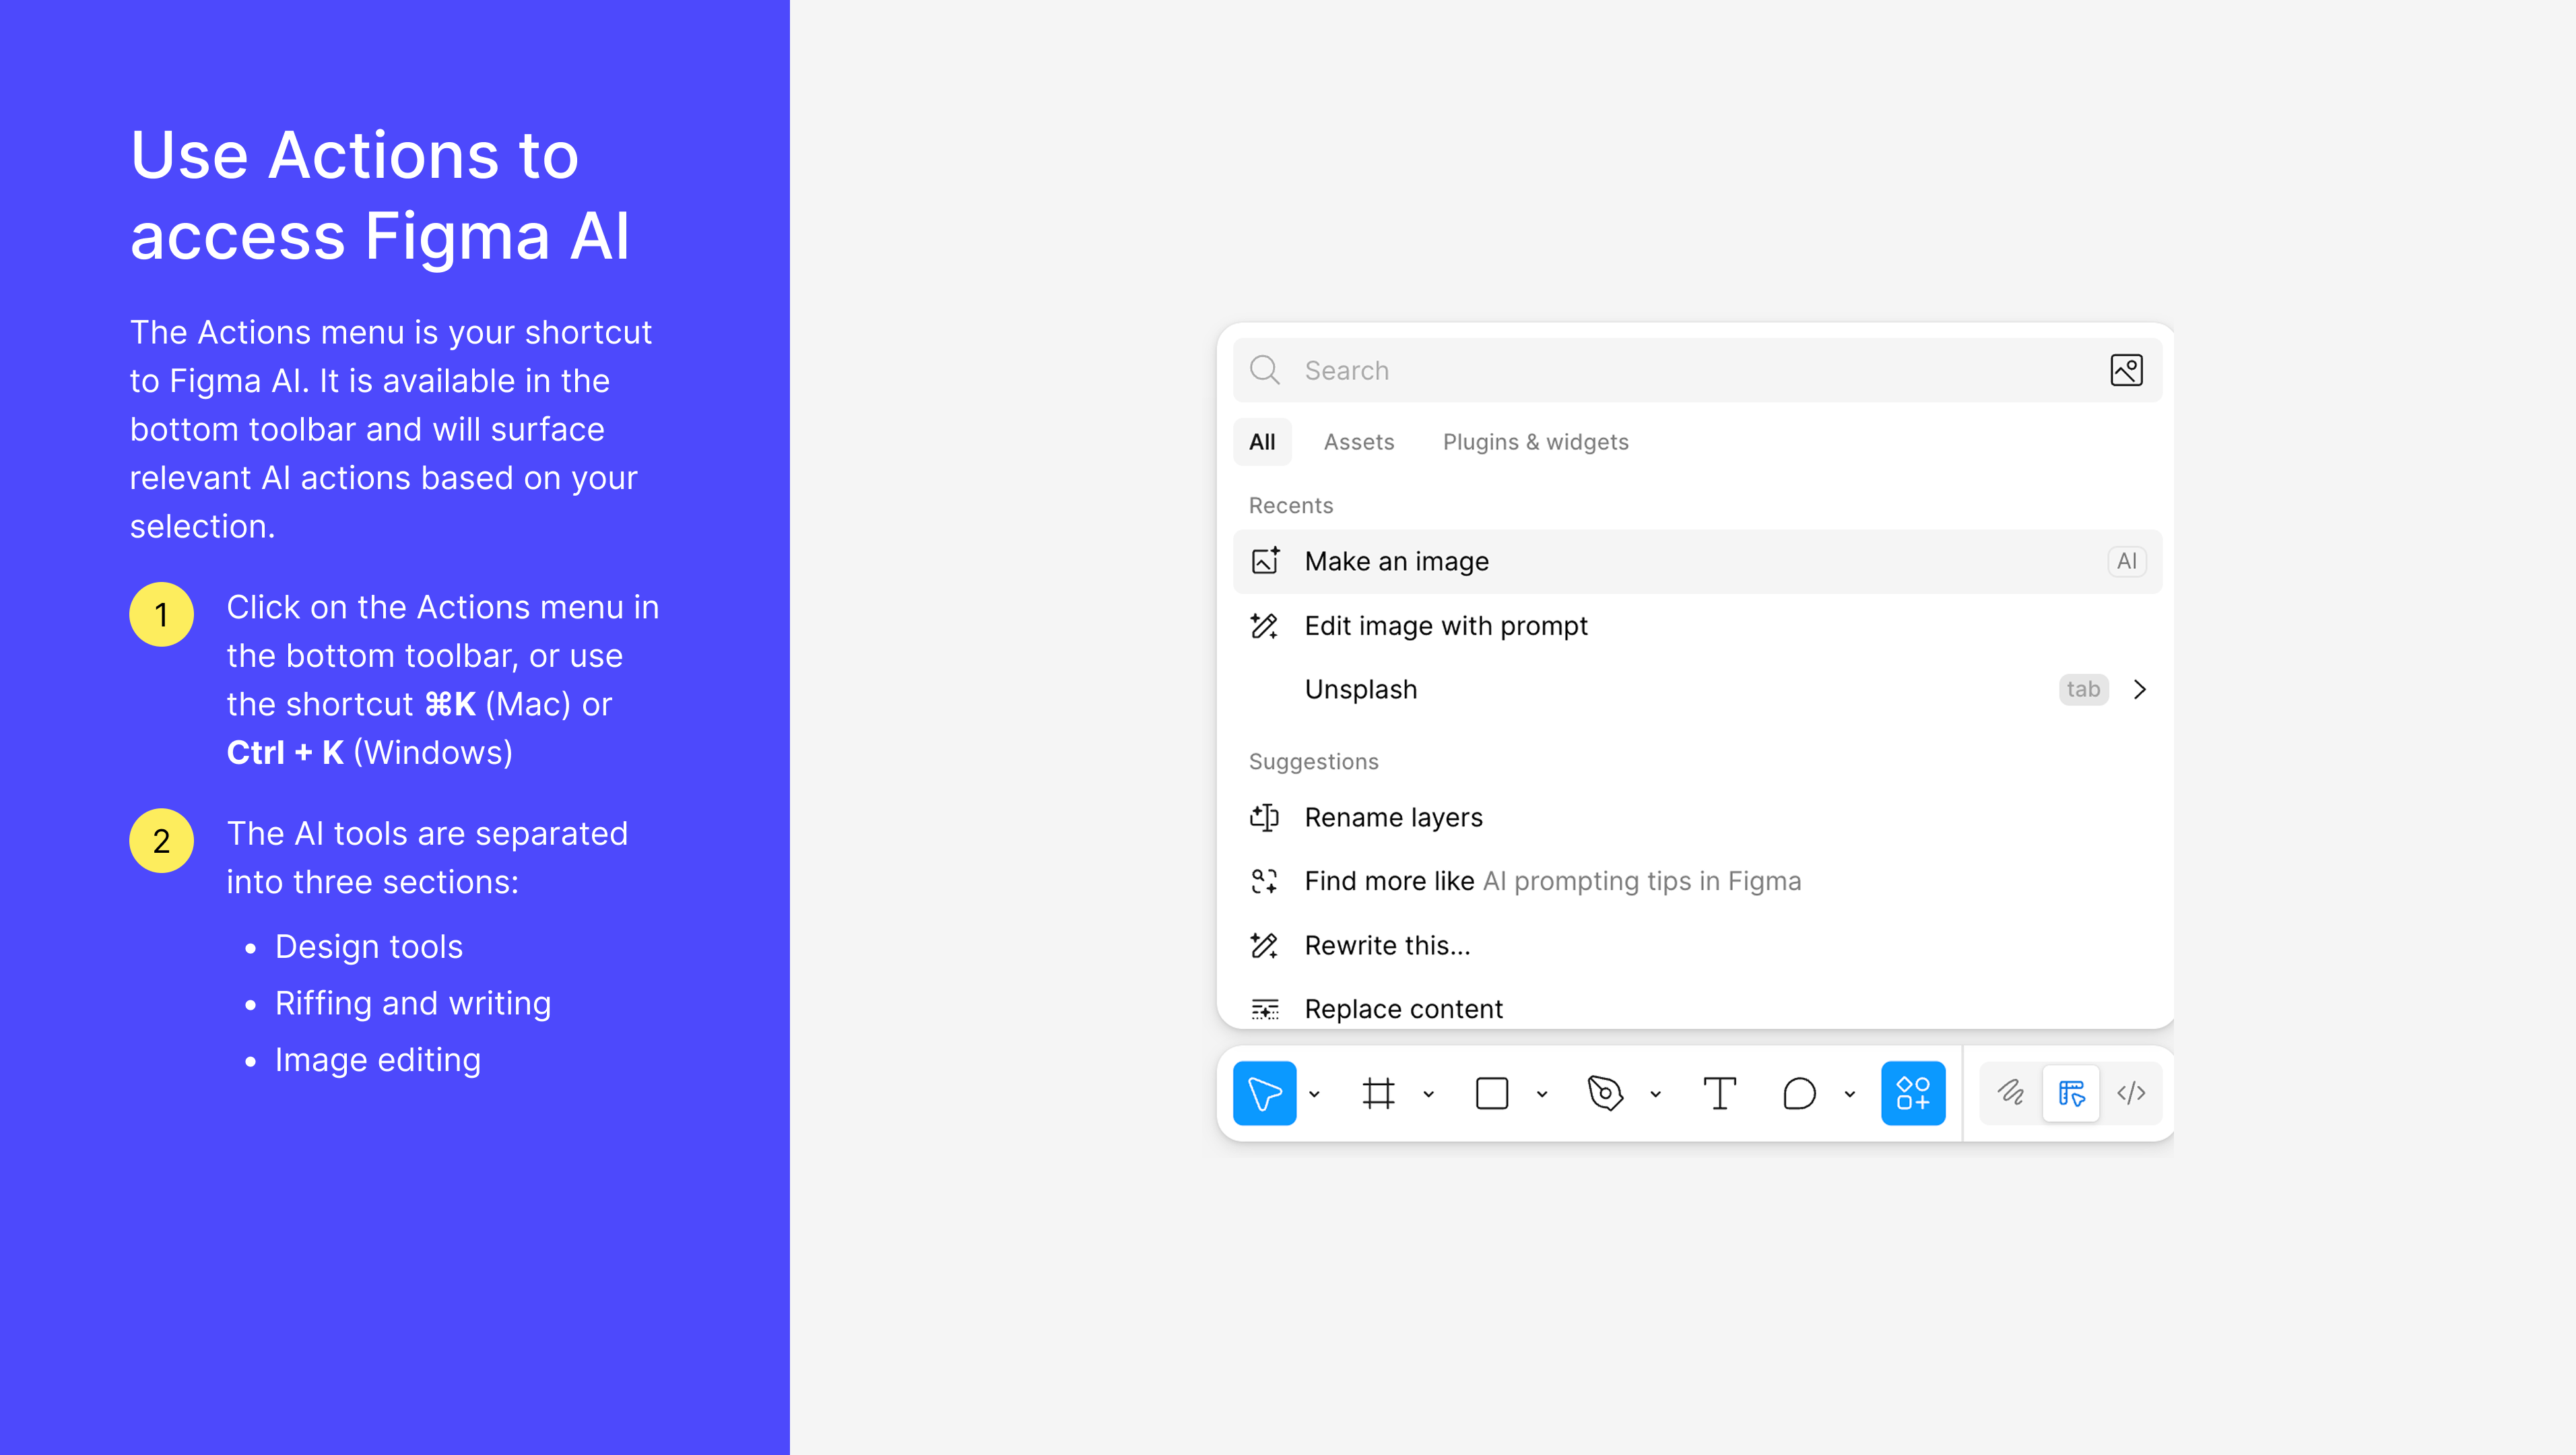Click the 'Riffing and writing' bullet text
The image size is (2576, 1455).
413,1003
